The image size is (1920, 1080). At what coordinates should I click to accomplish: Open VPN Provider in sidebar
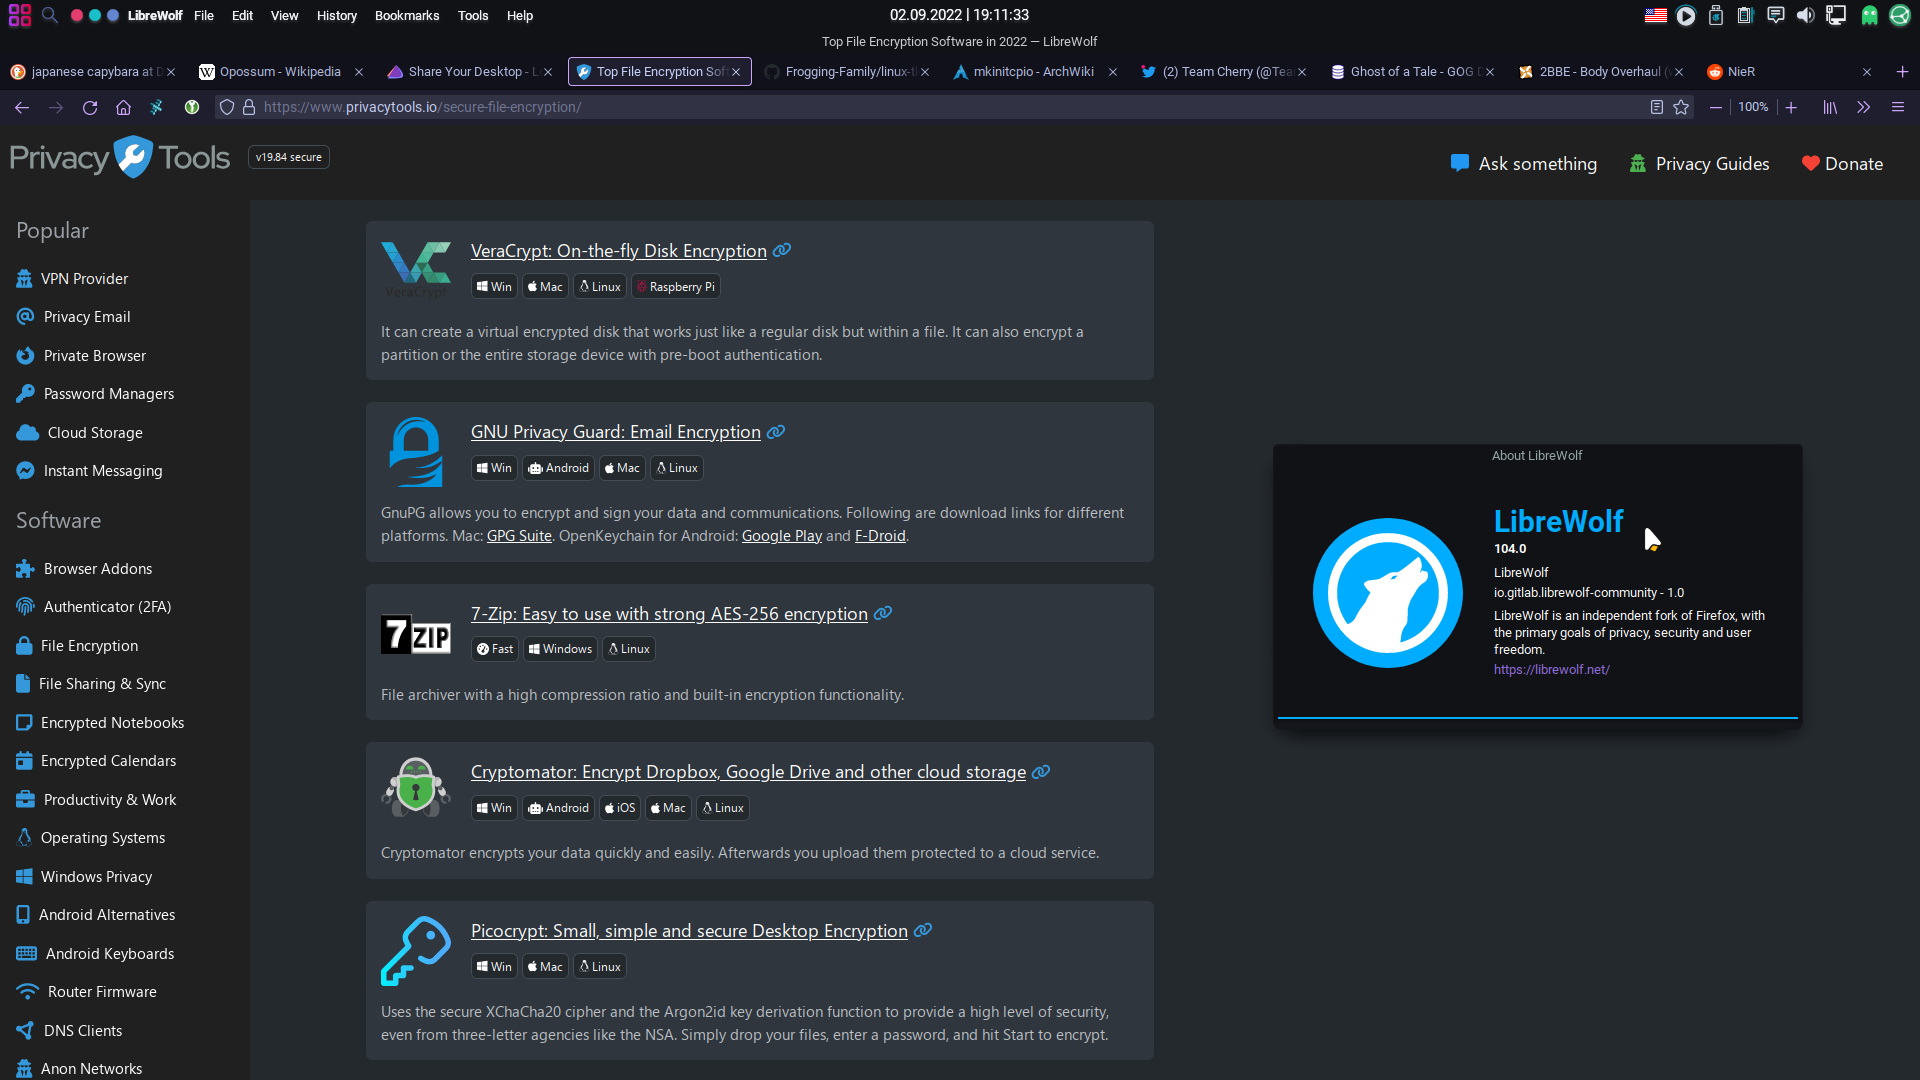click(x=72, y=279)
